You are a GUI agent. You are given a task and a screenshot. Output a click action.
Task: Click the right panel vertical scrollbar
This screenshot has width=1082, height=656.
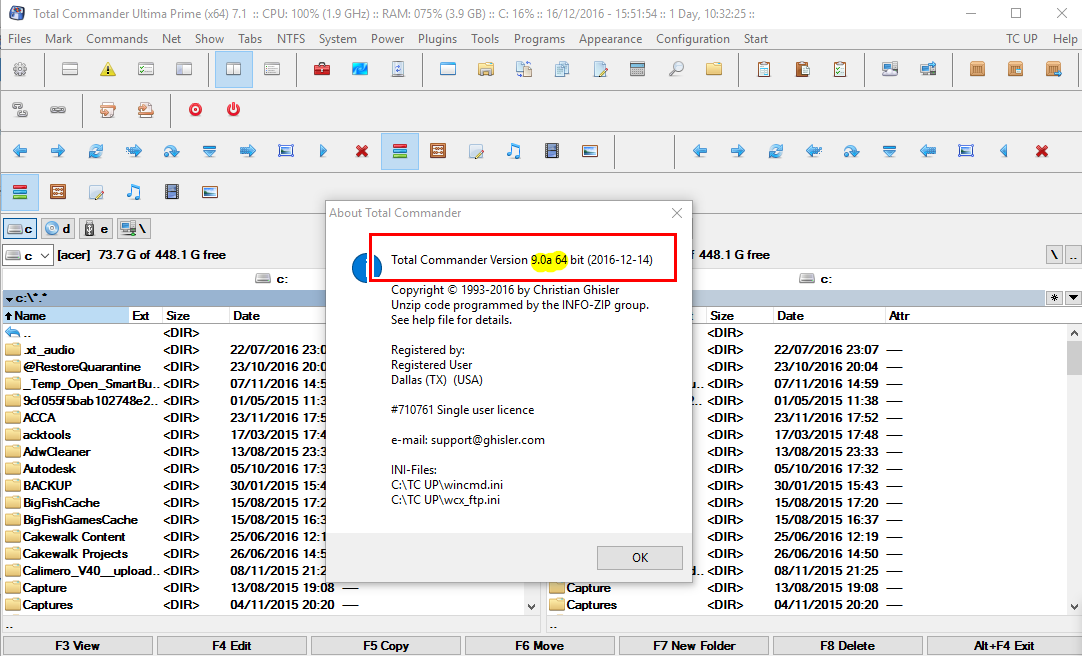coord(1074,470)
